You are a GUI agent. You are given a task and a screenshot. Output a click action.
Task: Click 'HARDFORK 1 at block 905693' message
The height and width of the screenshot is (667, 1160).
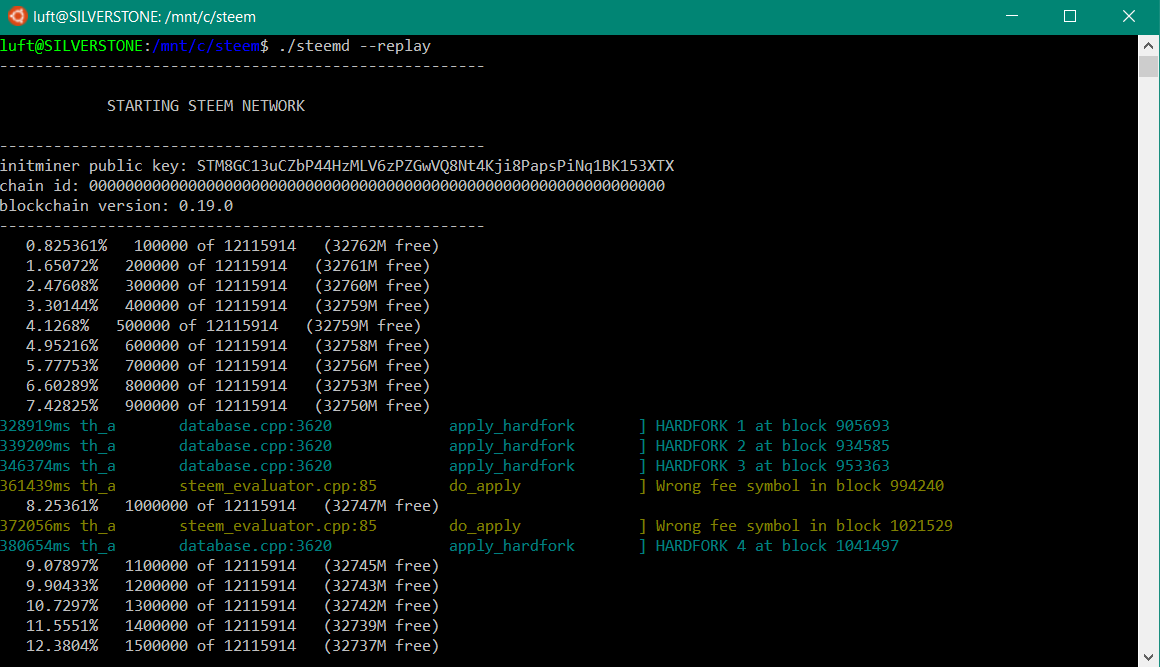(772, 426)
